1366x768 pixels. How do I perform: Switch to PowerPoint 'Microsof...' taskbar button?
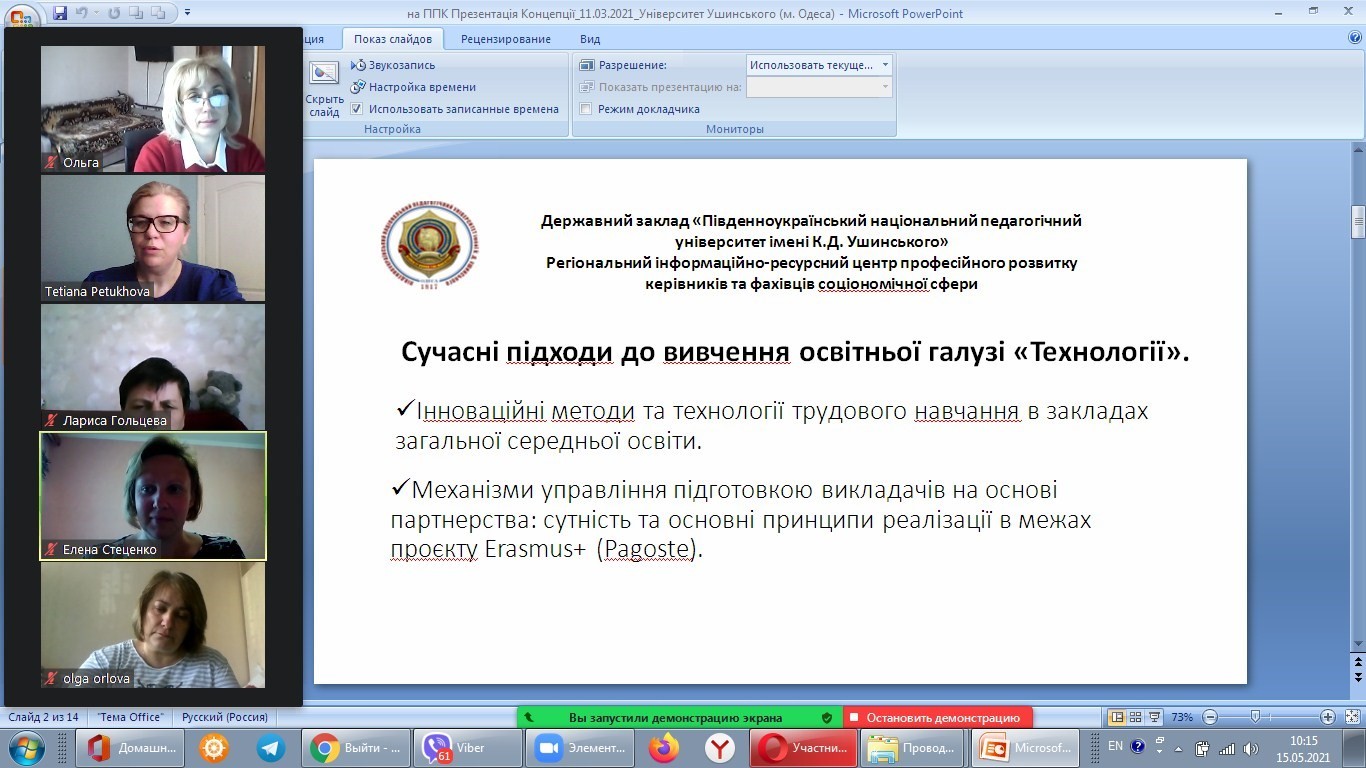point(1027,748)
